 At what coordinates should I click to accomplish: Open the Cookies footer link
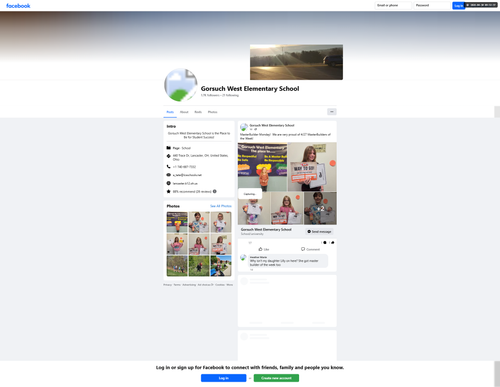(220, 285)
